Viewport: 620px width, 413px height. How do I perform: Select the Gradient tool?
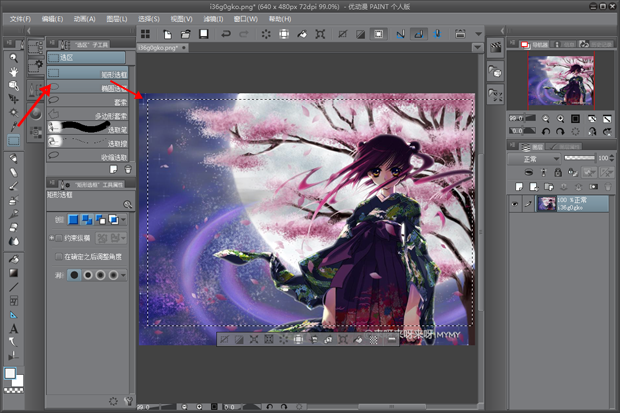click(x=13, y=273)
